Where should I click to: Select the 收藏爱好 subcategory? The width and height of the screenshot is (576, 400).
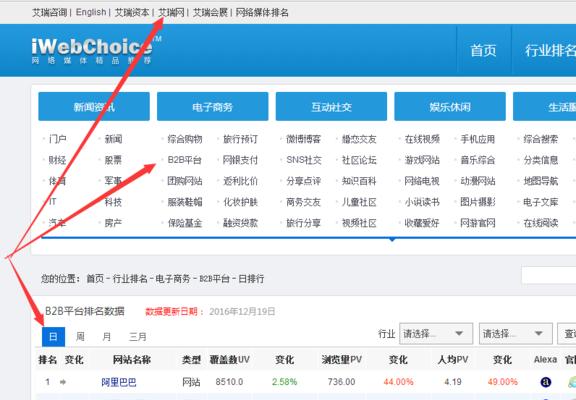(x=422, y=223)
